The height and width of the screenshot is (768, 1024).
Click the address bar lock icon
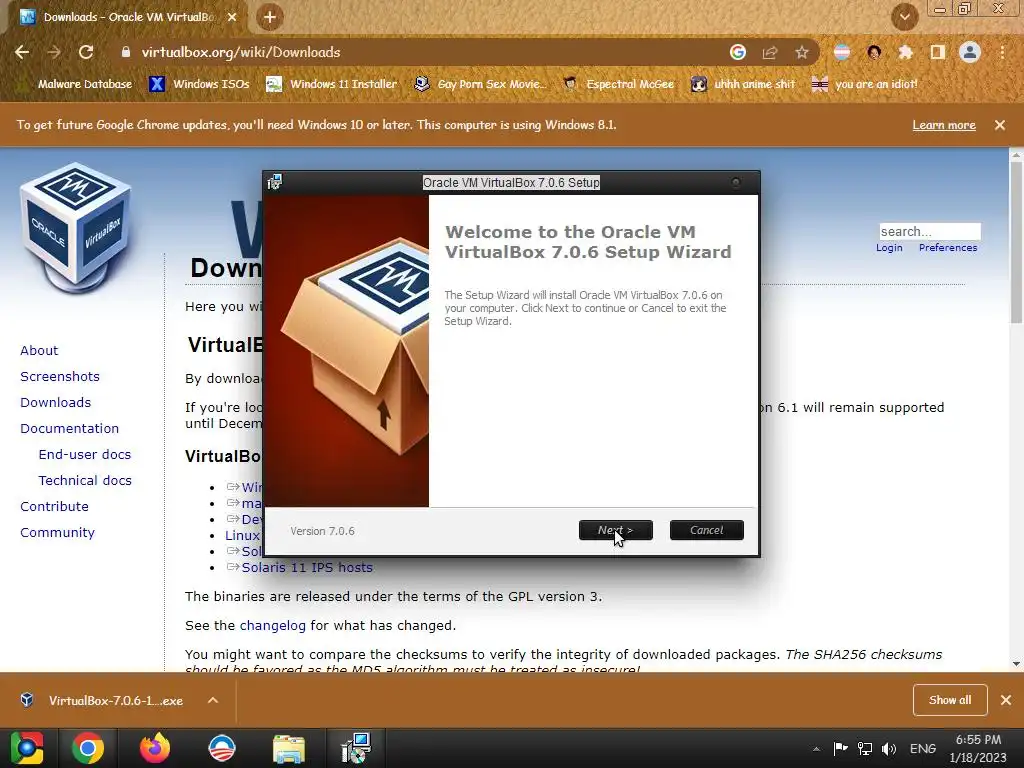click(126, 52)
